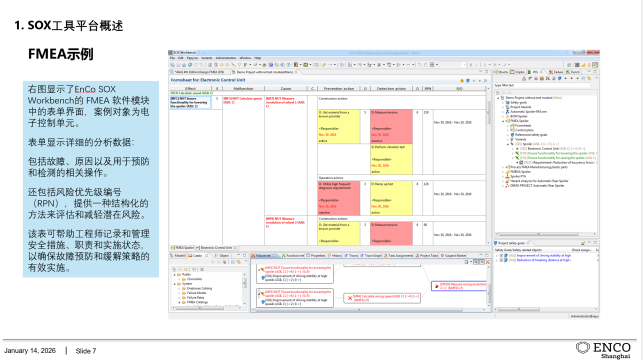Select the DEMO PROJECT Automatic Rear Spoiler item

(x=537, y=185)
